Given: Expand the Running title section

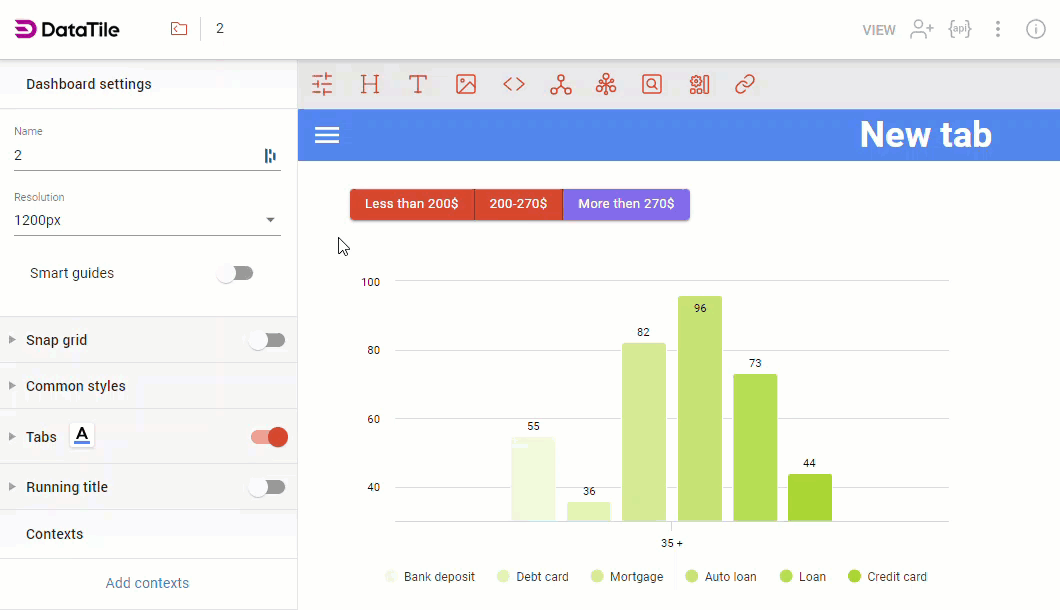Looking at the screenshot, I should 67,487.
